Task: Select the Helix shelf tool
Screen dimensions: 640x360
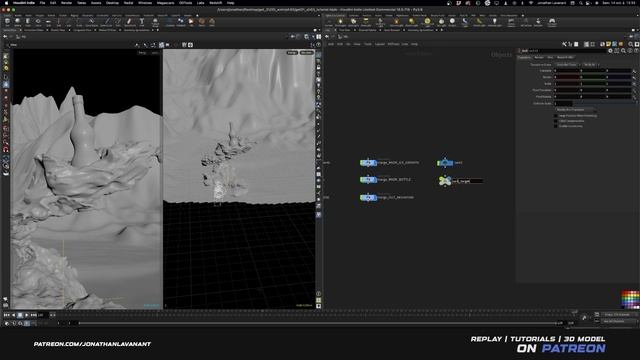Action: pyautogui.click(x=212, y=22)
